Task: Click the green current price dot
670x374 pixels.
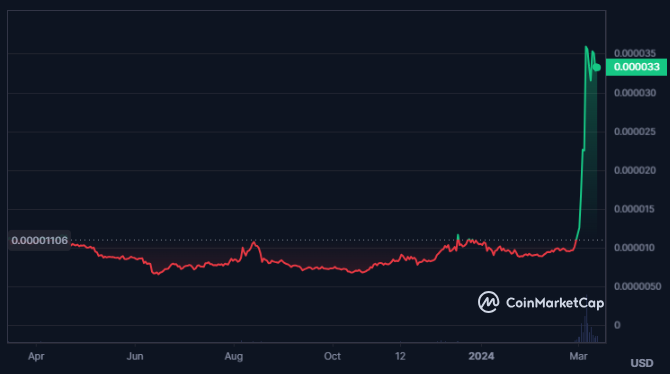Action: [597, 68]
